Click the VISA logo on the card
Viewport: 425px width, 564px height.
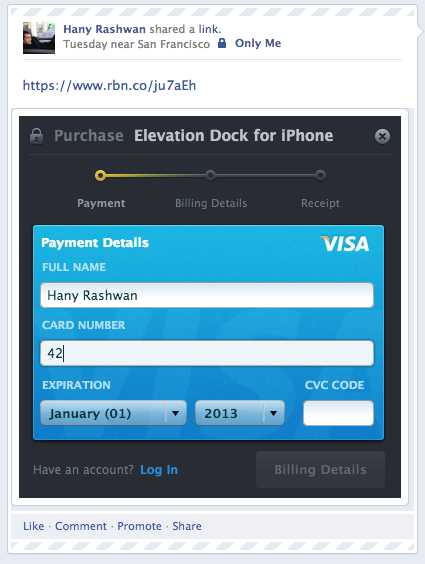point(345,244)
